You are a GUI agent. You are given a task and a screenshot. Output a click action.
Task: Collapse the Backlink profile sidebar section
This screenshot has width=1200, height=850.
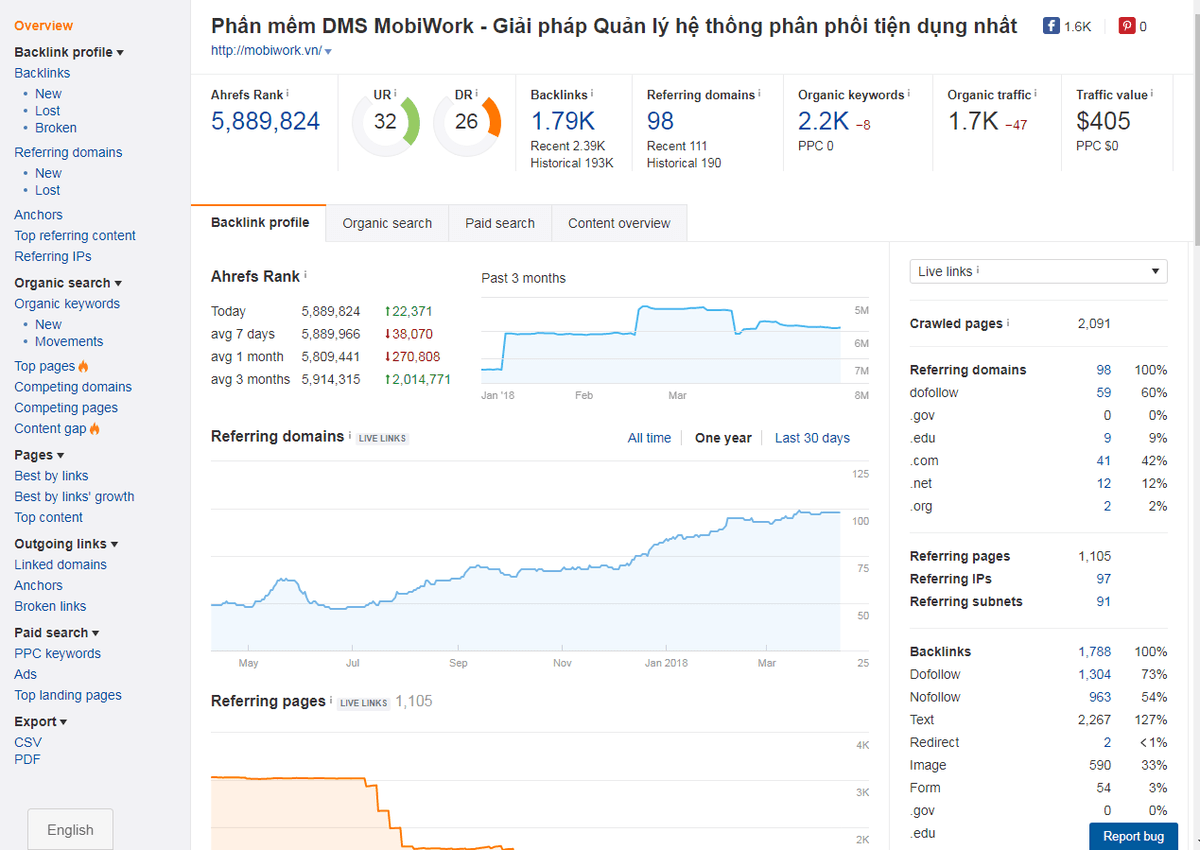click(69, 52)
